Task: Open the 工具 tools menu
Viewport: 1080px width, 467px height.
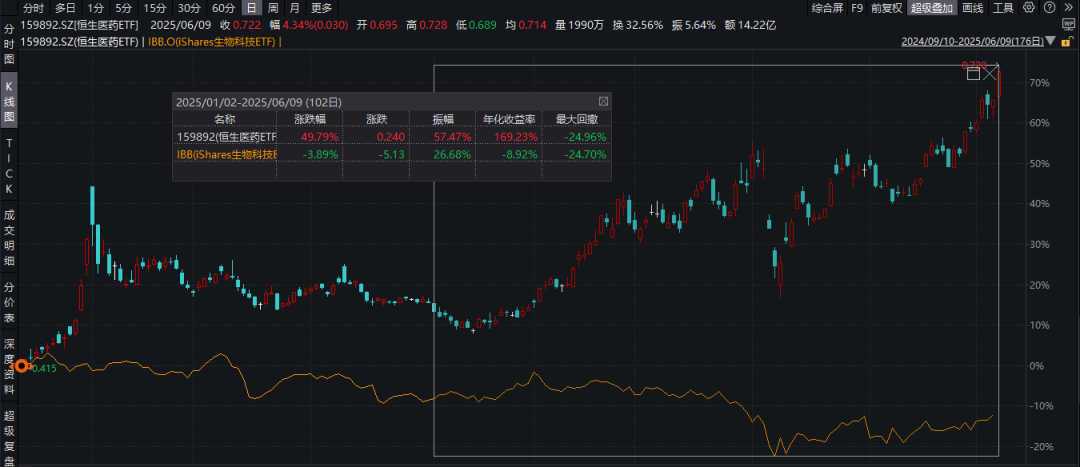Action: (x=1004, y=8)
